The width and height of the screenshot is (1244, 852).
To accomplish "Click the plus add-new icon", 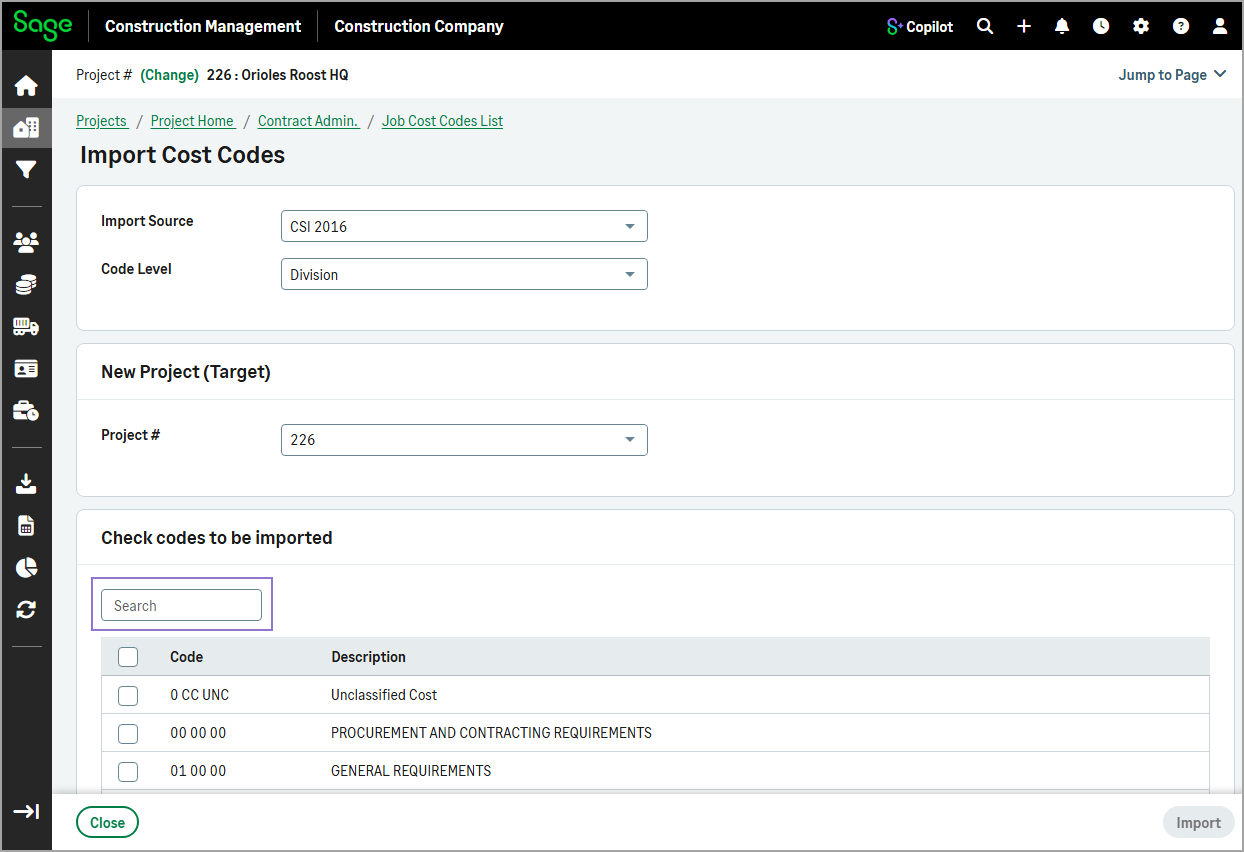I will tap(1024, 26).
